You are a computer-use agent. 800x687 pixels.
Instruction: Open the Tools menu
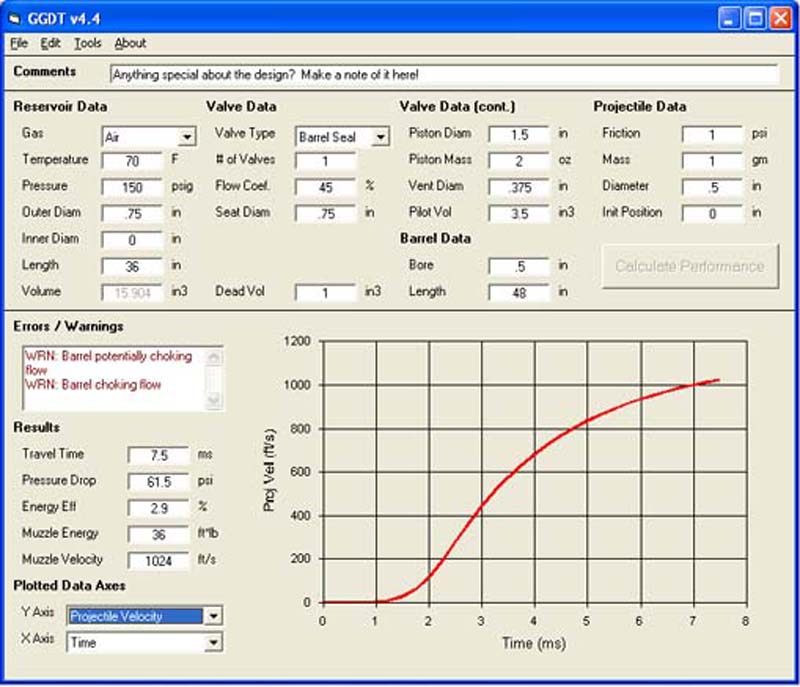tap(88, 43)
